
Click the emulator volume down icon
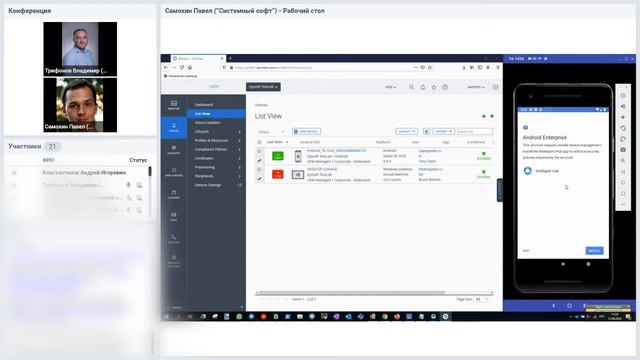click(x=623, y=117)
